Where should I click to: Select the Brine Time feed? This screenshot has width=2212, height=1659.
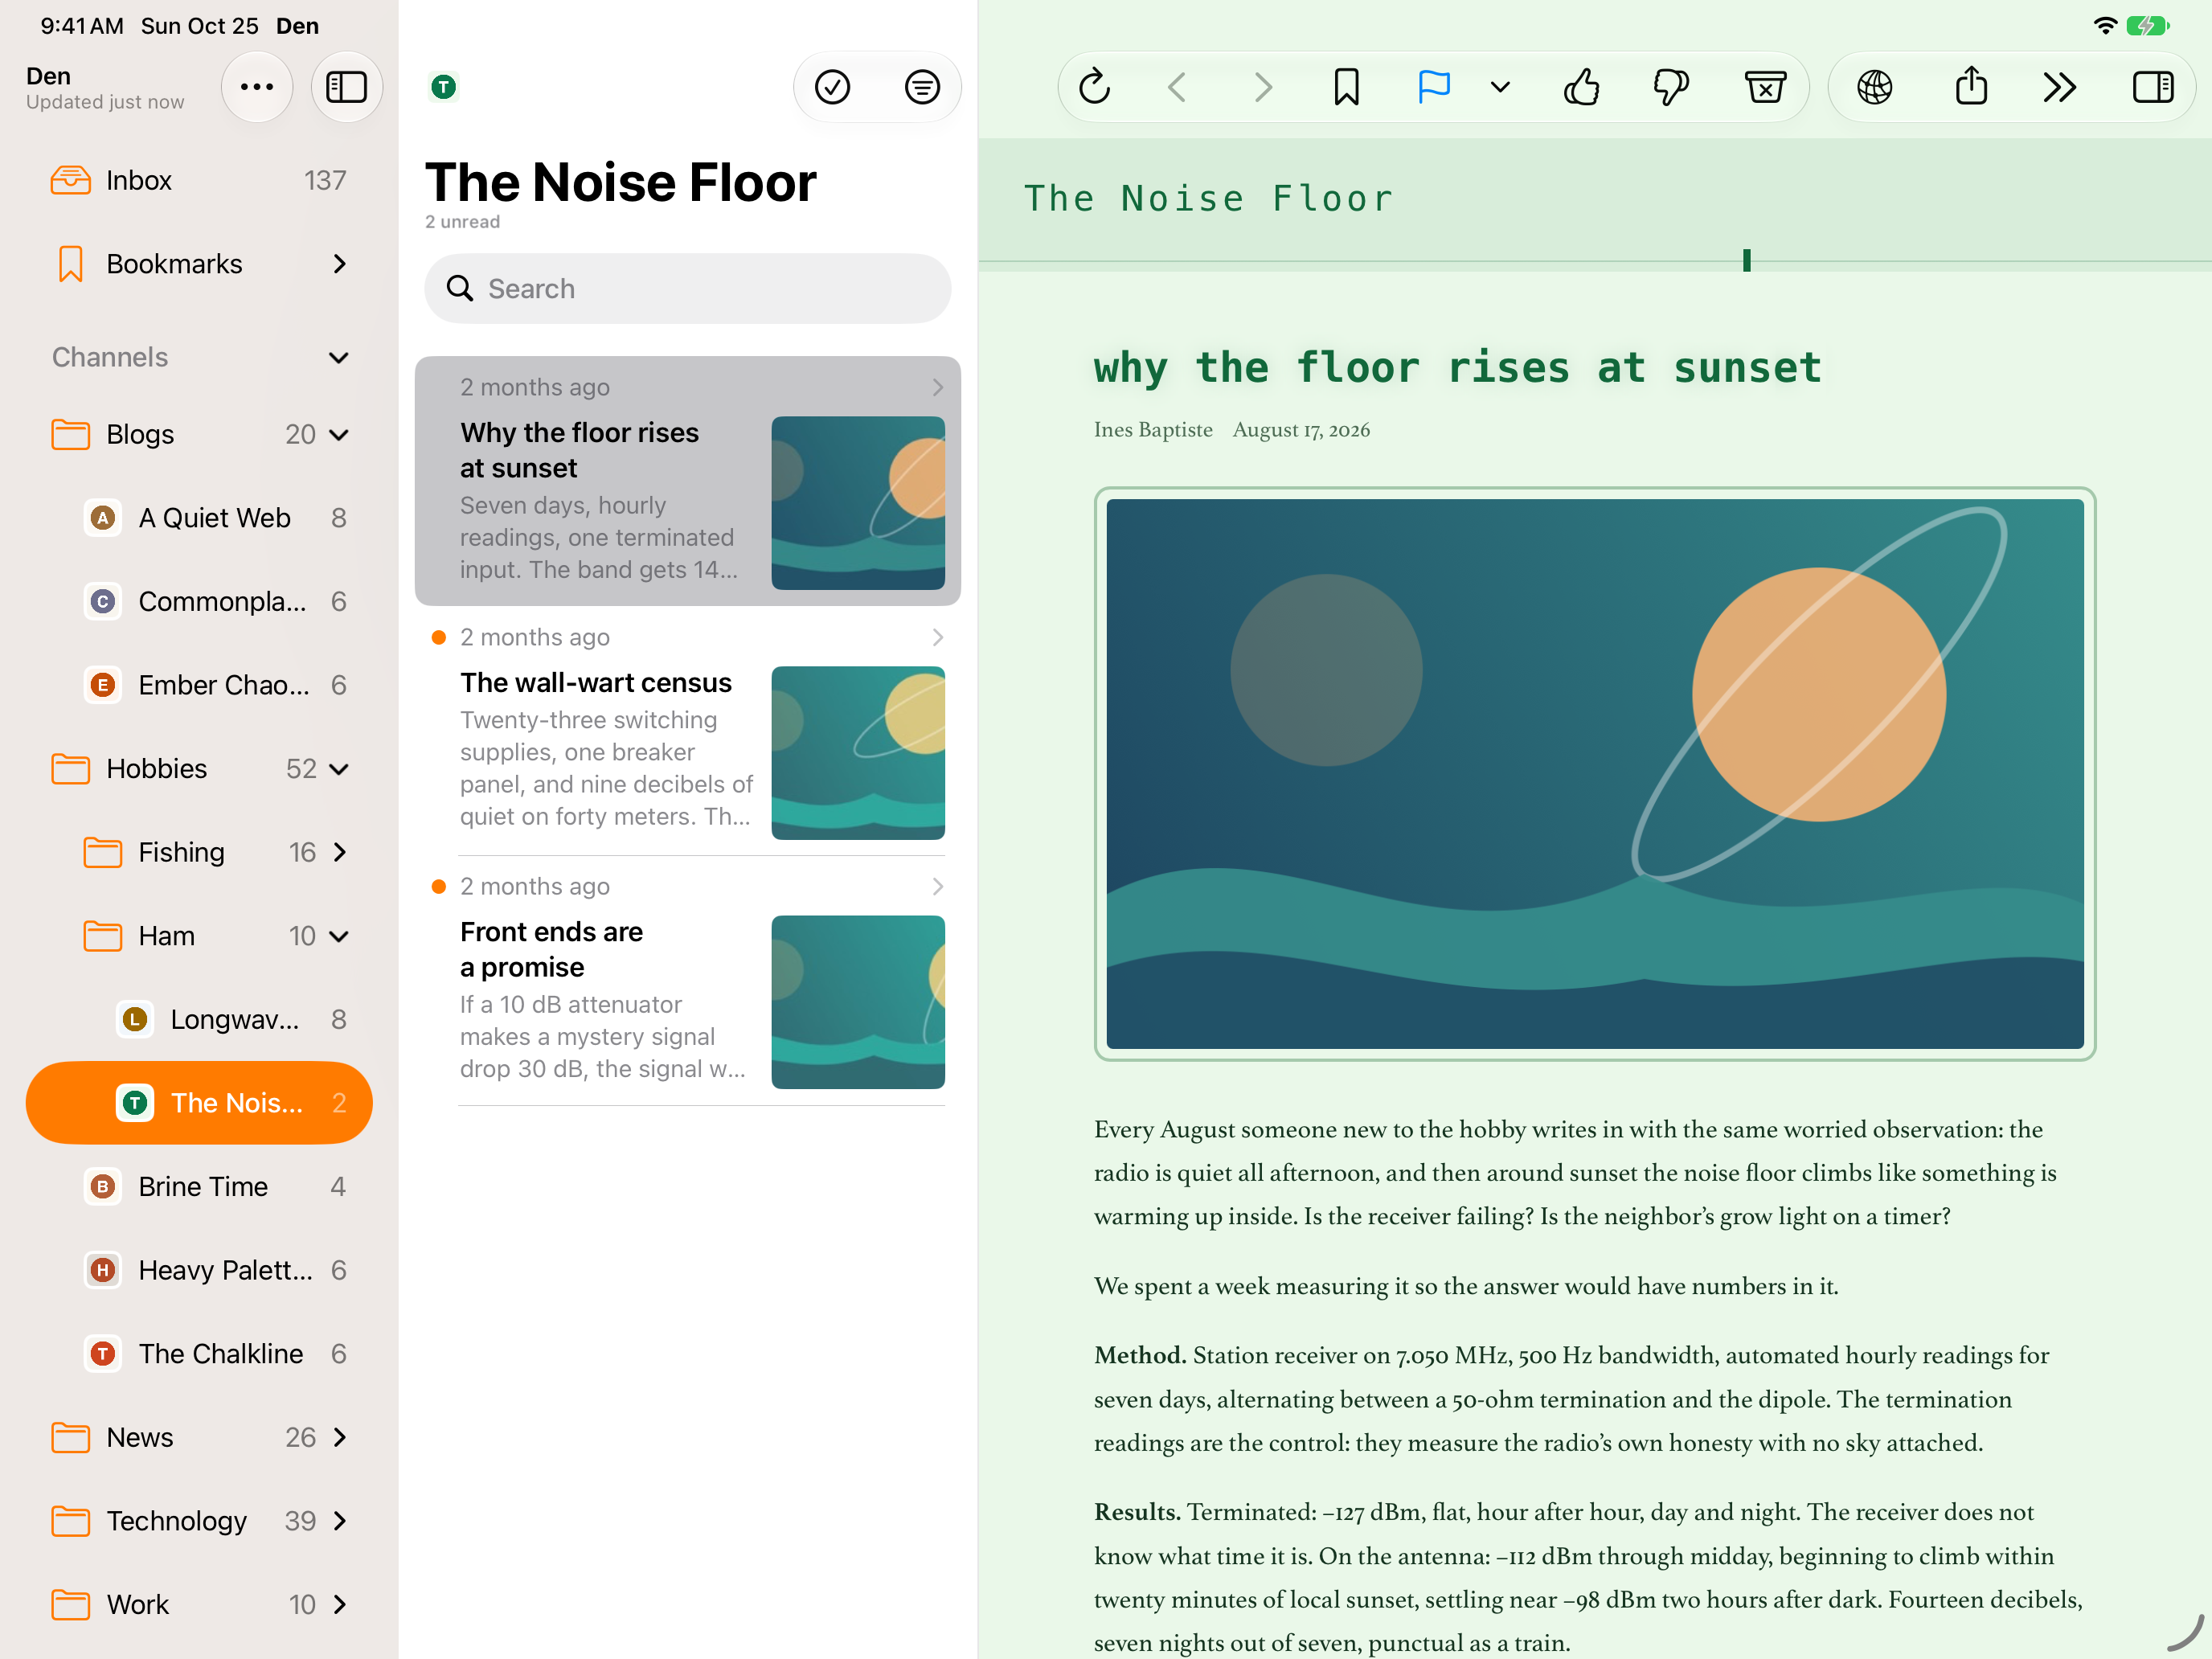pos(199,1187)
